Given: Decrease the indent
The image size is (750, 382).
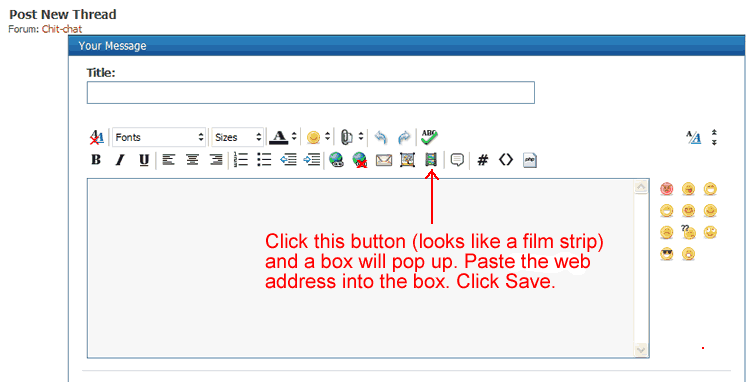Looking at the screenshot, I should pyautogui.click(x=288, y=160).
